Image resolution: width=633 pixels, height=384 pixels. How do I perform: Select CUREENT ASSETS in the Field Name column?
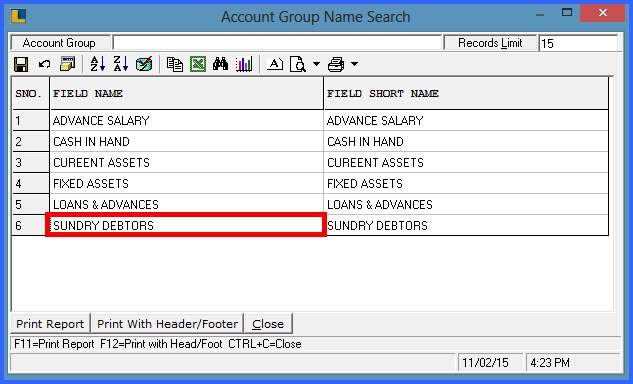tap(187, 162)
